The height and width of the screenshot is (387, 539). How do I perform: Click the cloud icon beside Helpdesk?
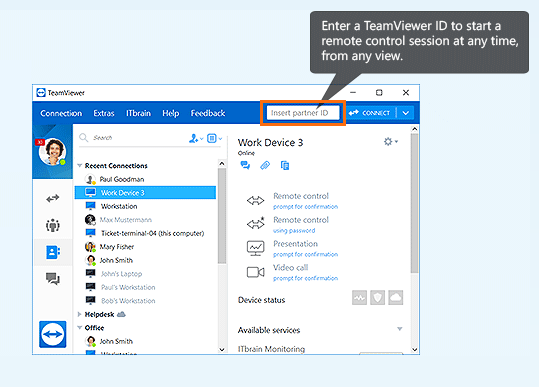tap(121, 314)
